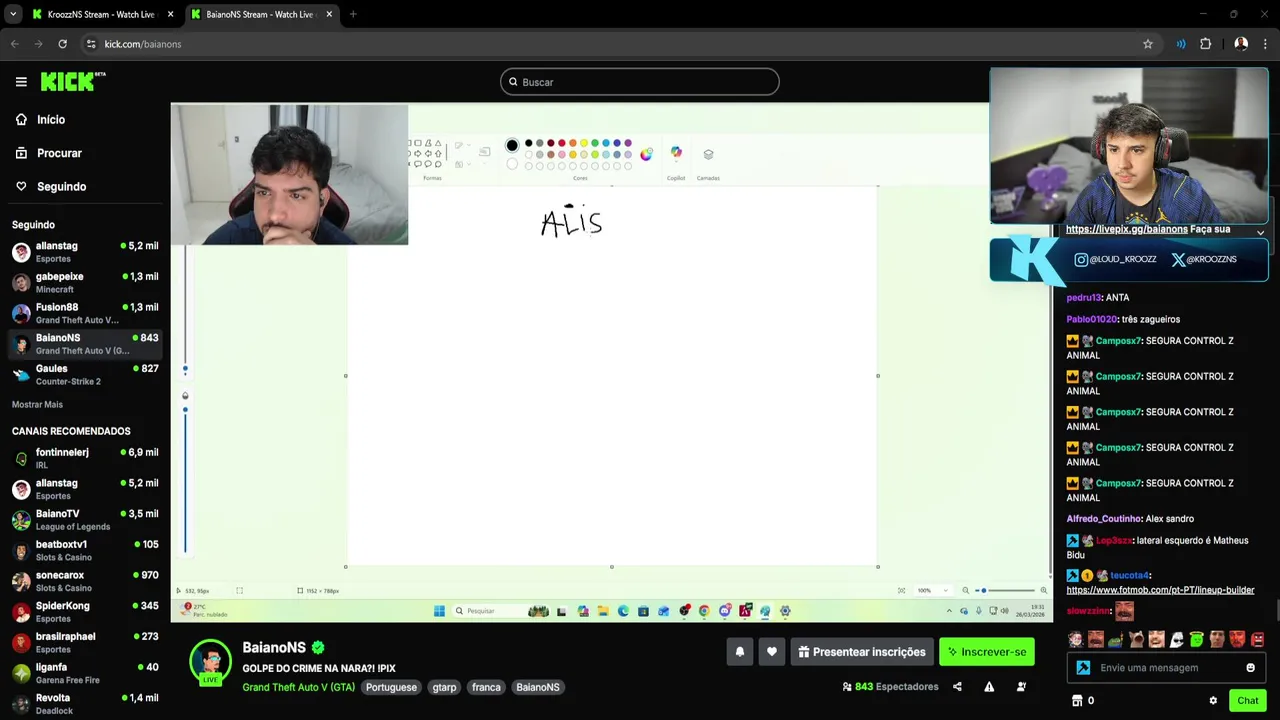Click the gtarp tag
This screenshot has height=720, width=1280.
[444, 687]
